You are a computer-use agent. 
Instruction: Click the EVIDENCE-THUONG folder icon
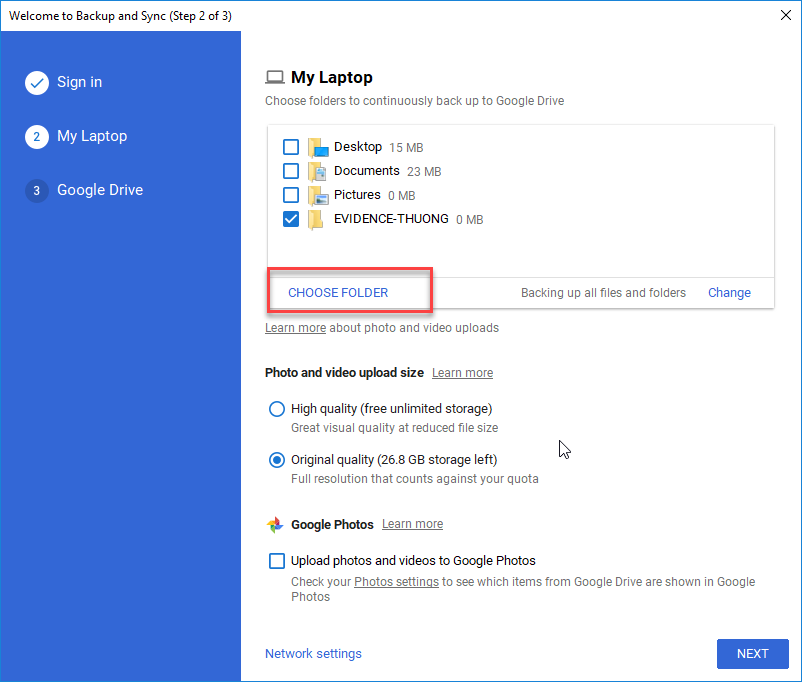[x=316, y=219]
